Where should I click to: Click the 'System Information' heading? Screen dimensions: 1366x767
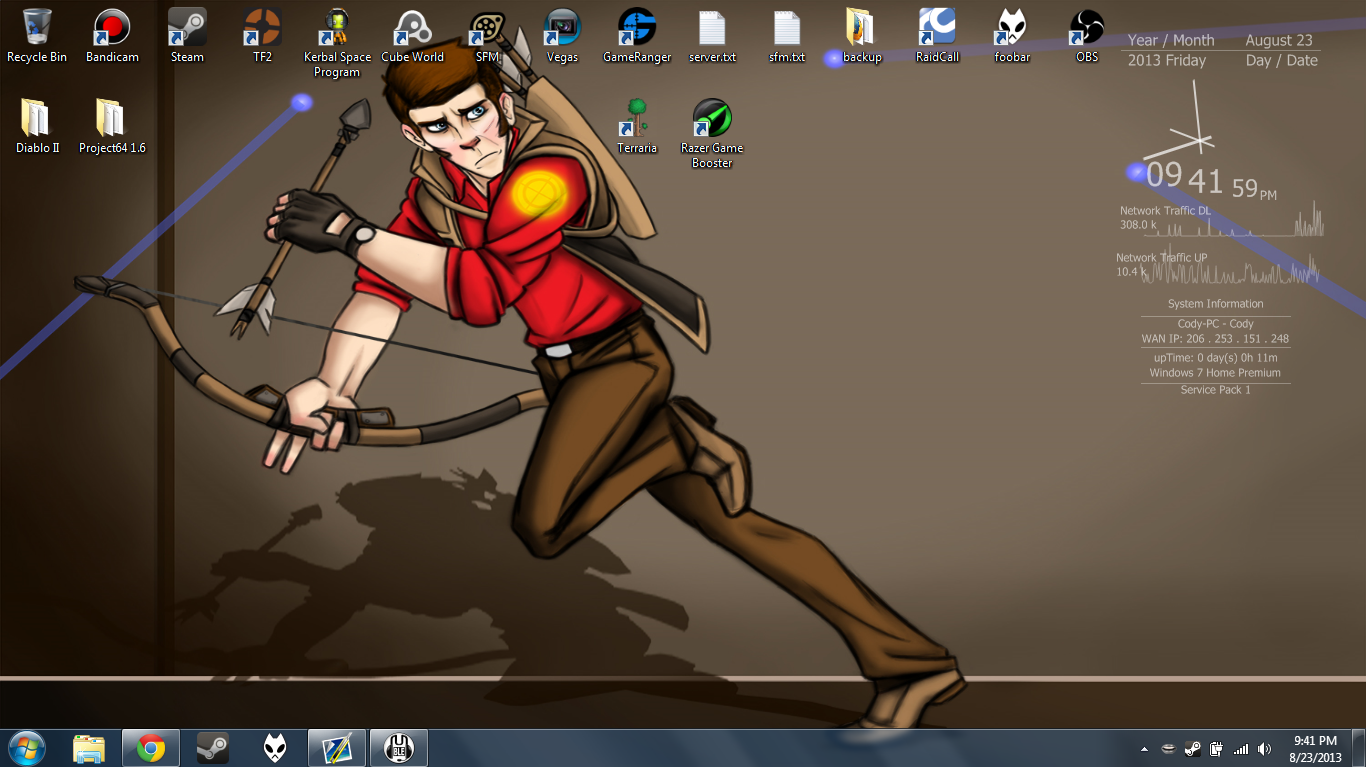pos(1216,304)
